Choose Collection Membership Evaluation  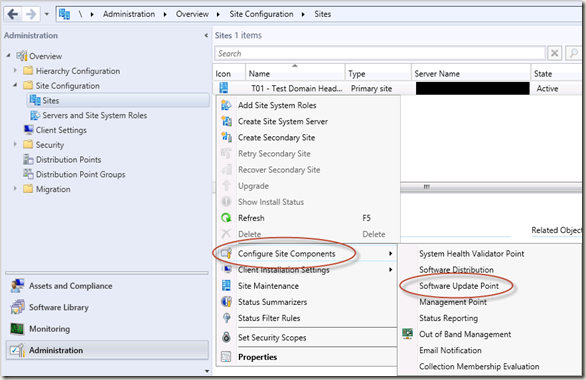[479, 366]
